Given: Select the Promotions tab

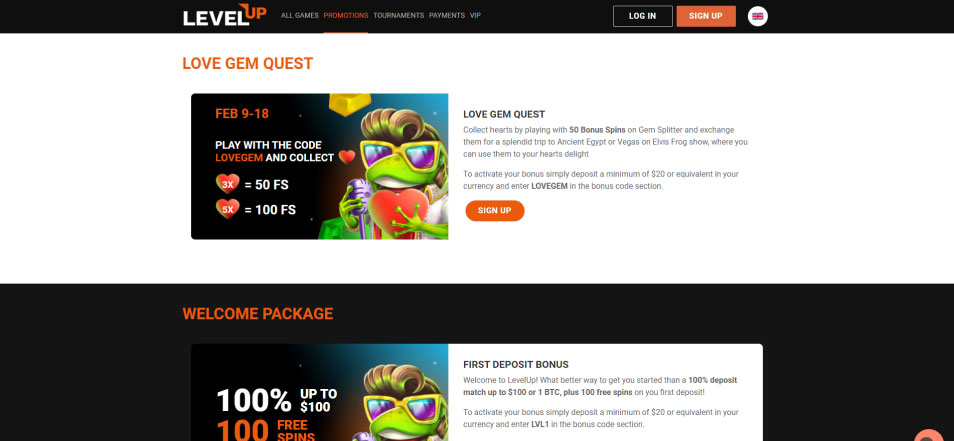Looking at the screenshot, I should tap(346, 16).
